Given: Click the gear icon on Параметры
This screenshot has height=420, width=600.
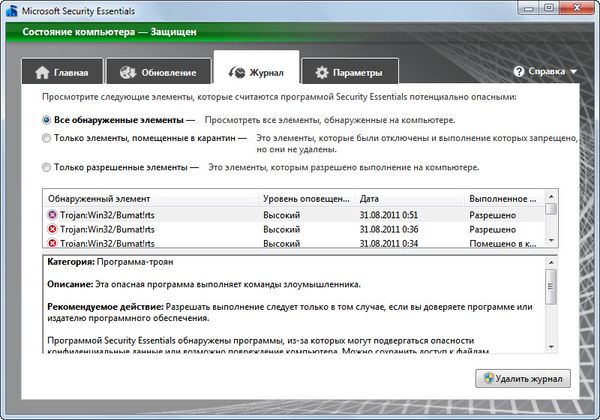Looking at the screenshot, I should click(x=322, y=72).
